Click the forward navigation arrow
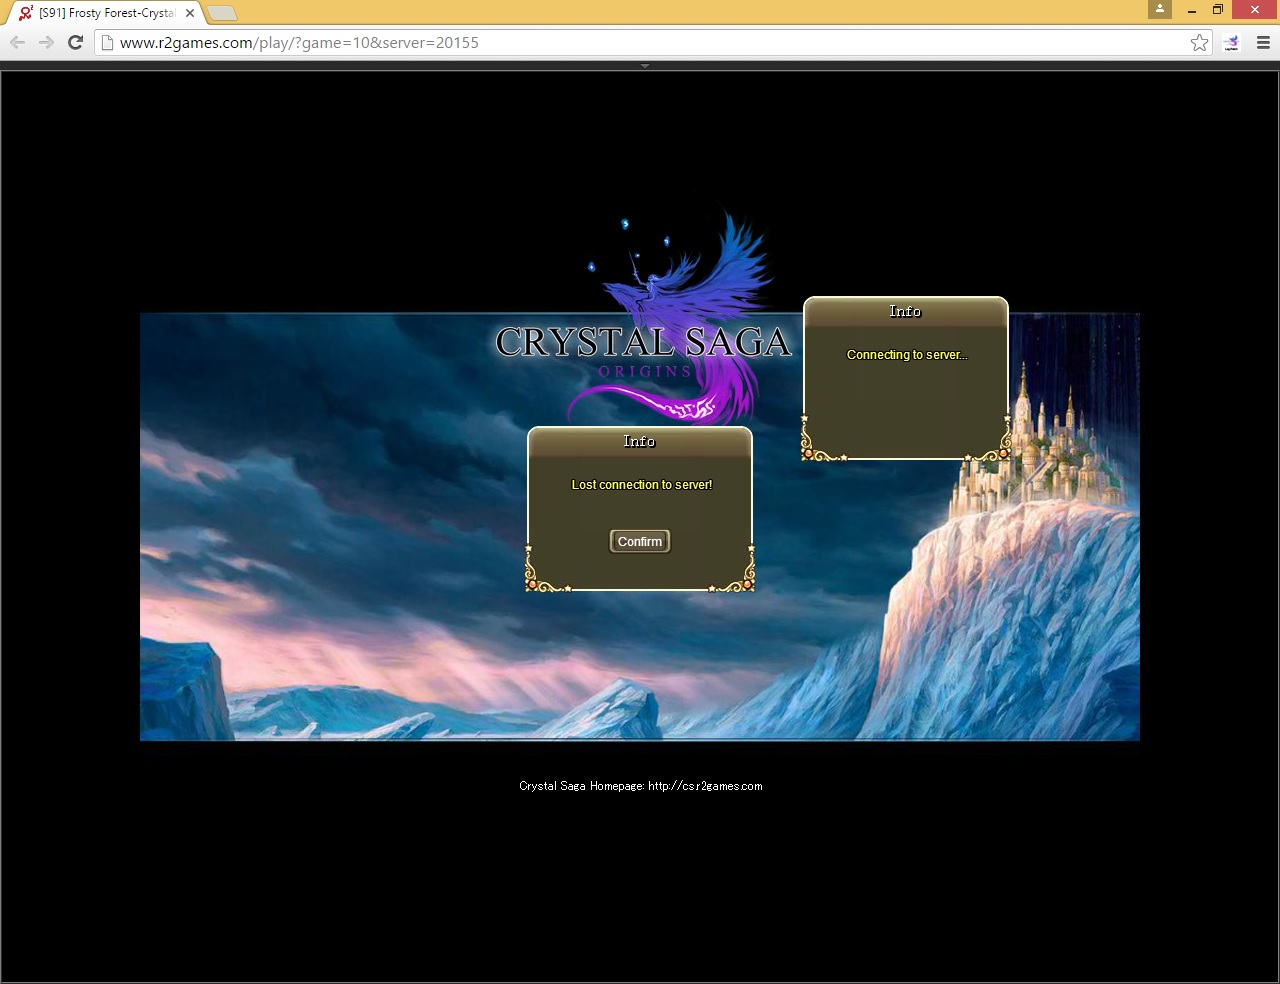Screen dimensions: 1280x984 [x=46, y=42]
